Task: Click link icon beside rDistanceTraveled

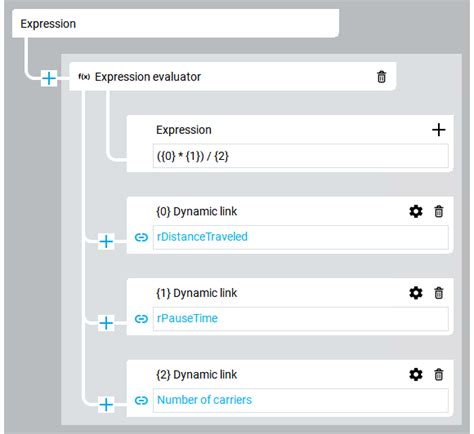Action: pyautogui.click(x=141, y=237)
